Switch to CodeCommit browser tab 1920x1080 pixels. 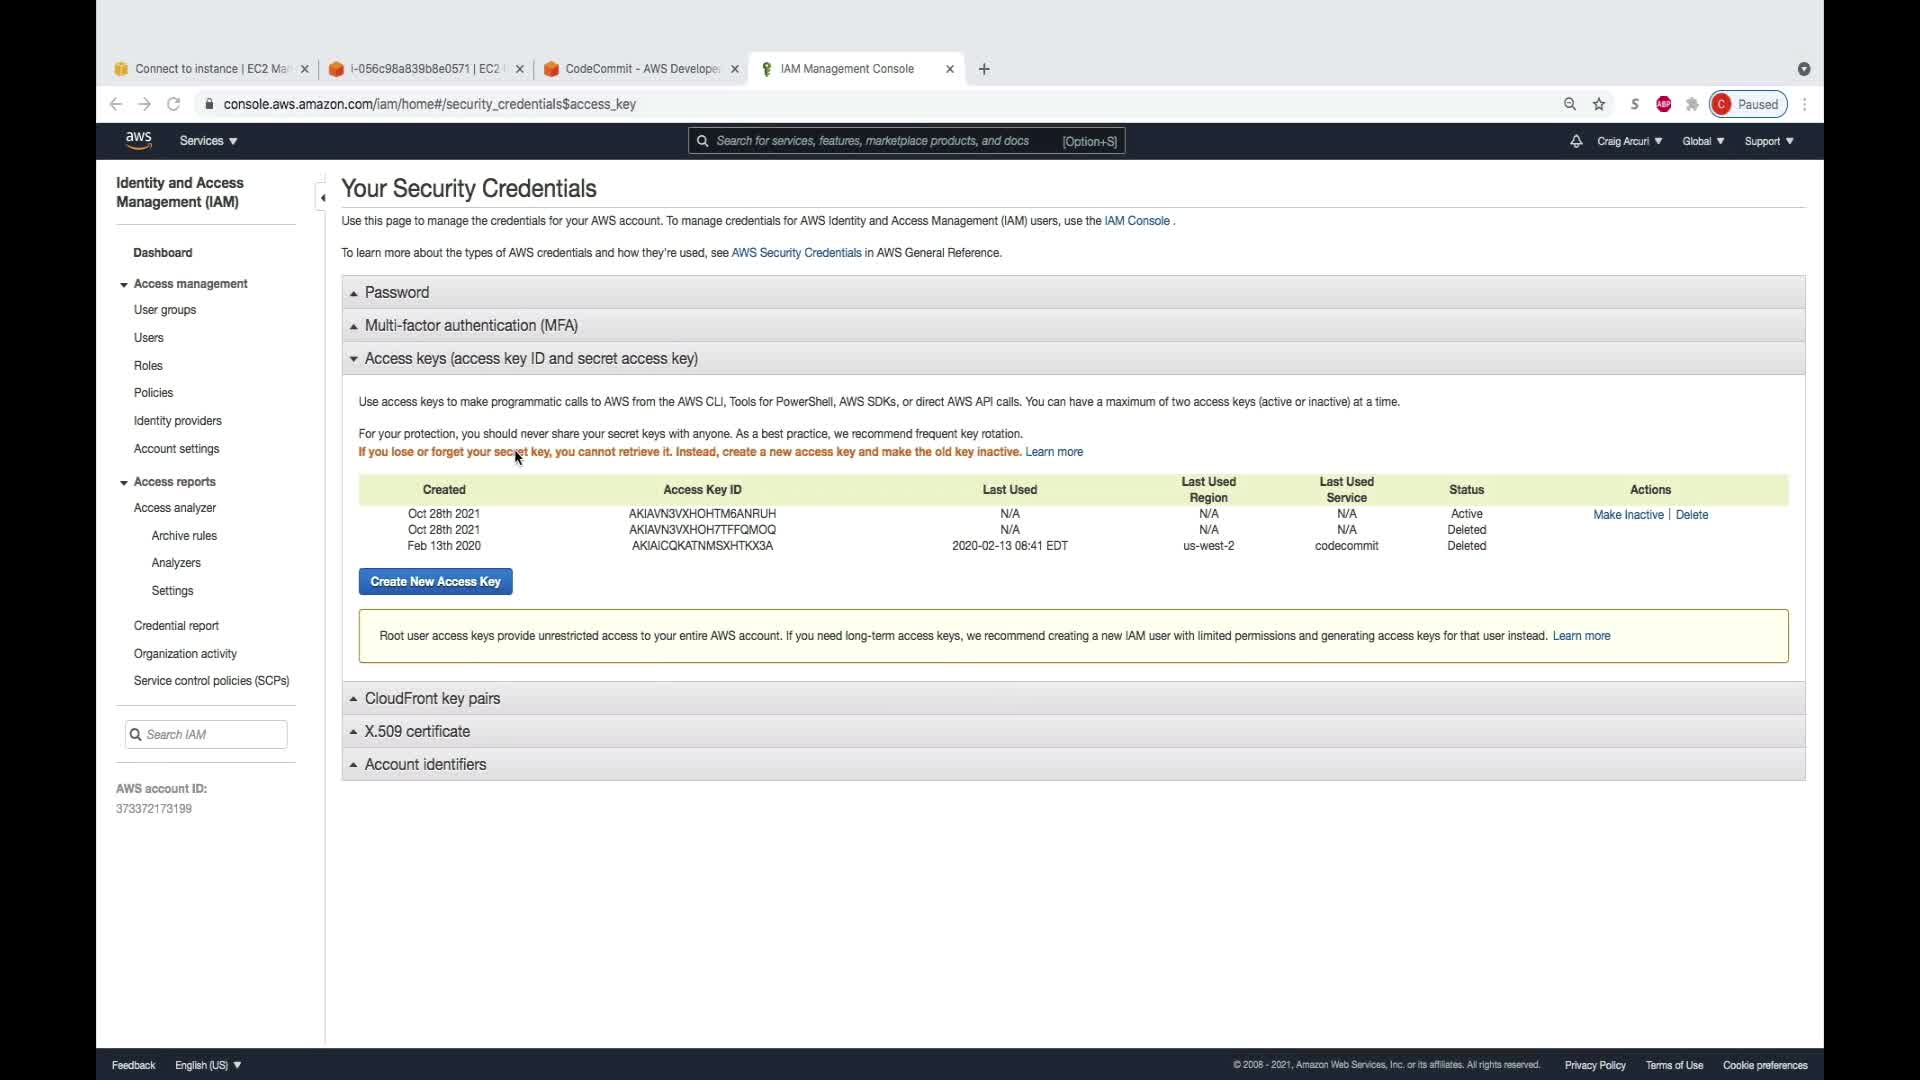640,69
